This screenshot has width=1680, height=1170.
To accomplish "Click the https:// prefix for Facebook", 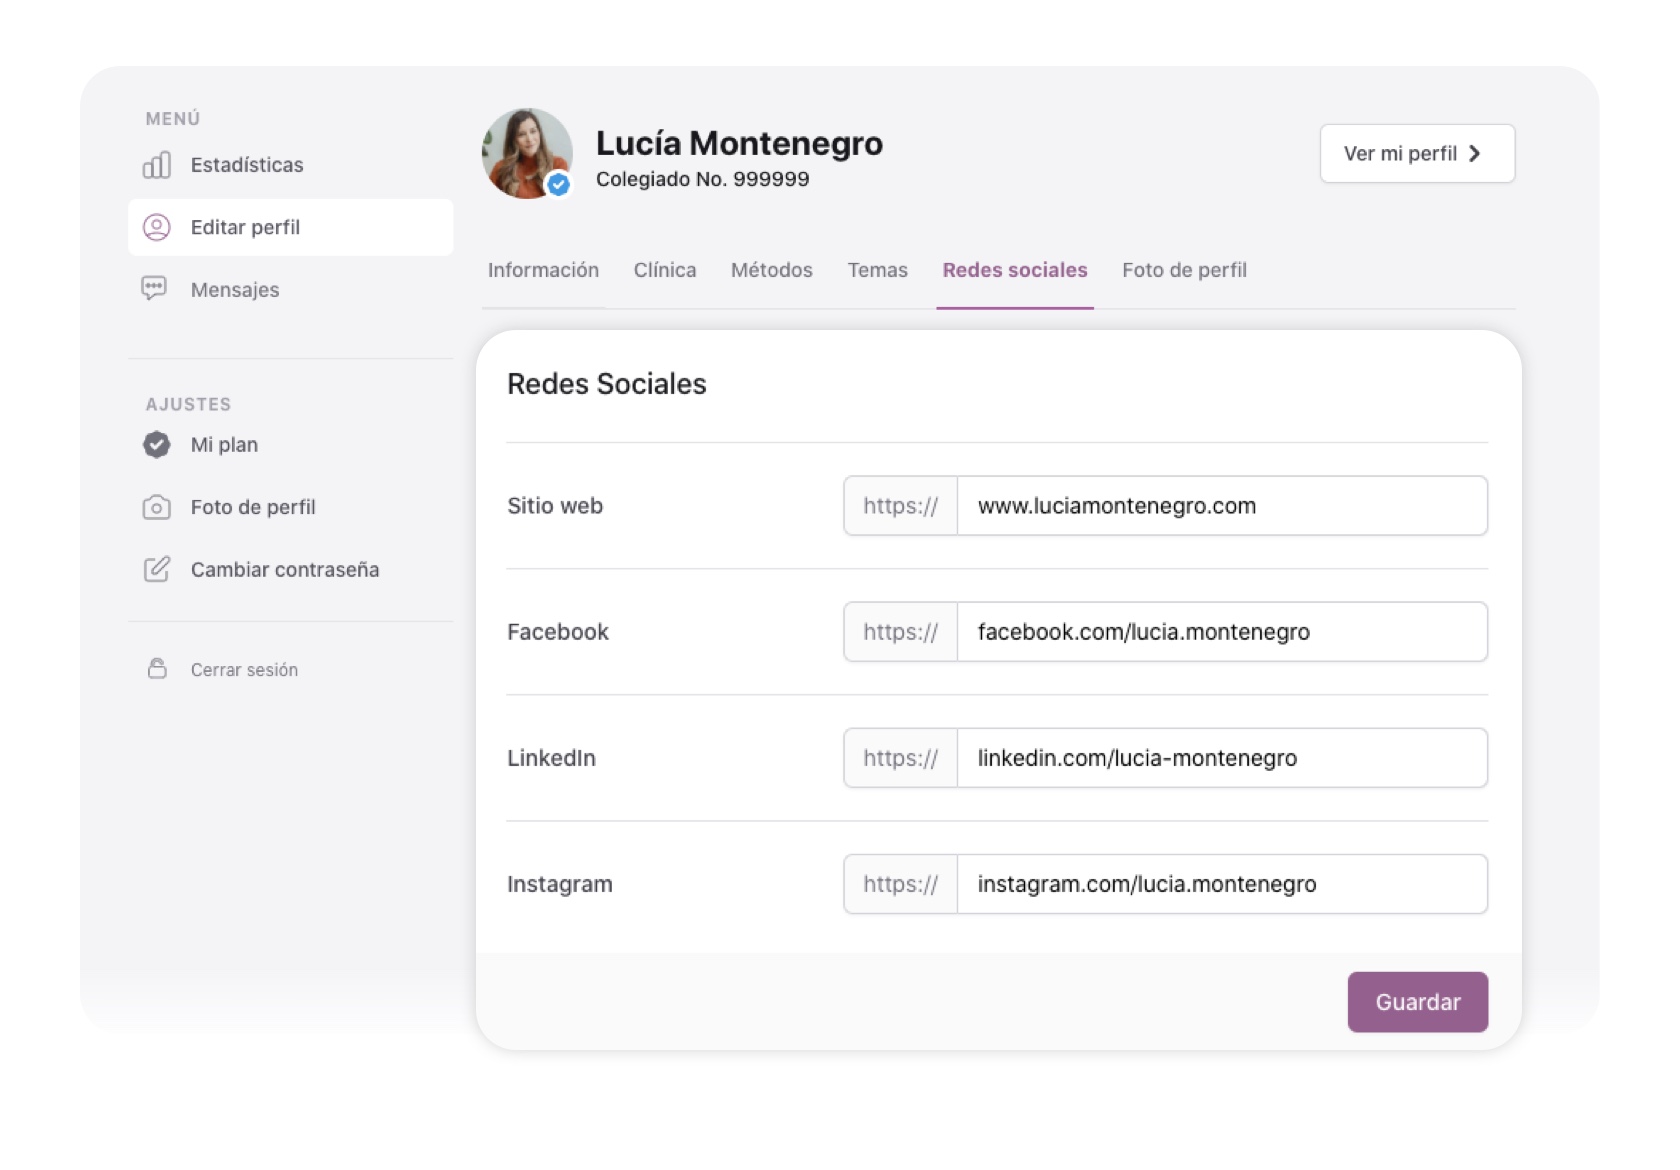I will point(901,632).
